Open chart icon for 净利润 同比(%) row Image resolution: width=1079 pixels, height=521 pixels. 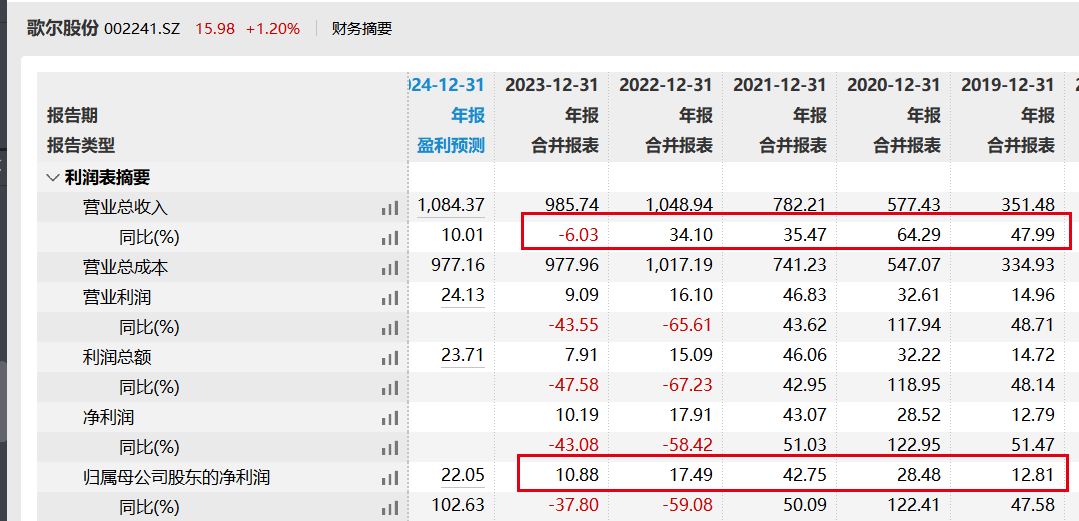pos(390,448)
